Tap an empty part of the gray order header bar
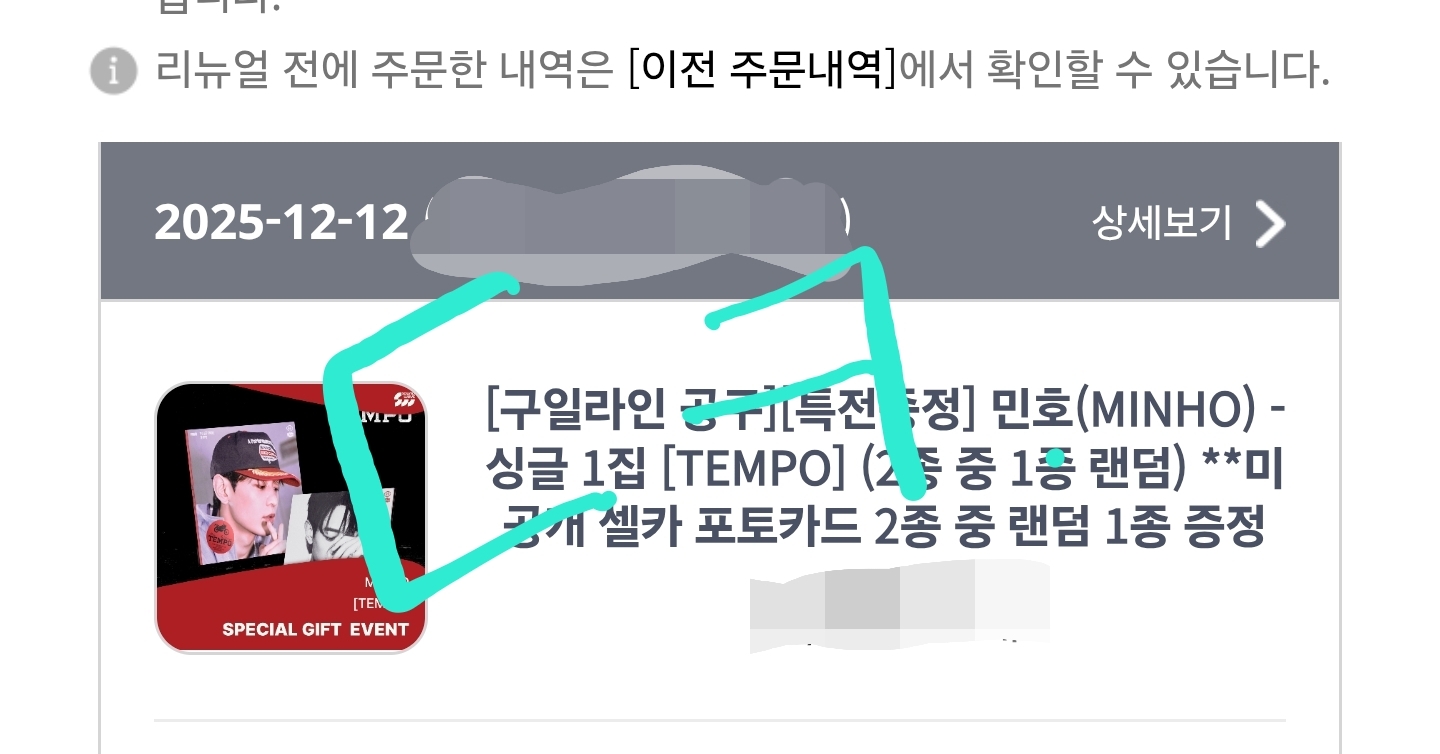 (x=970, y=222)
